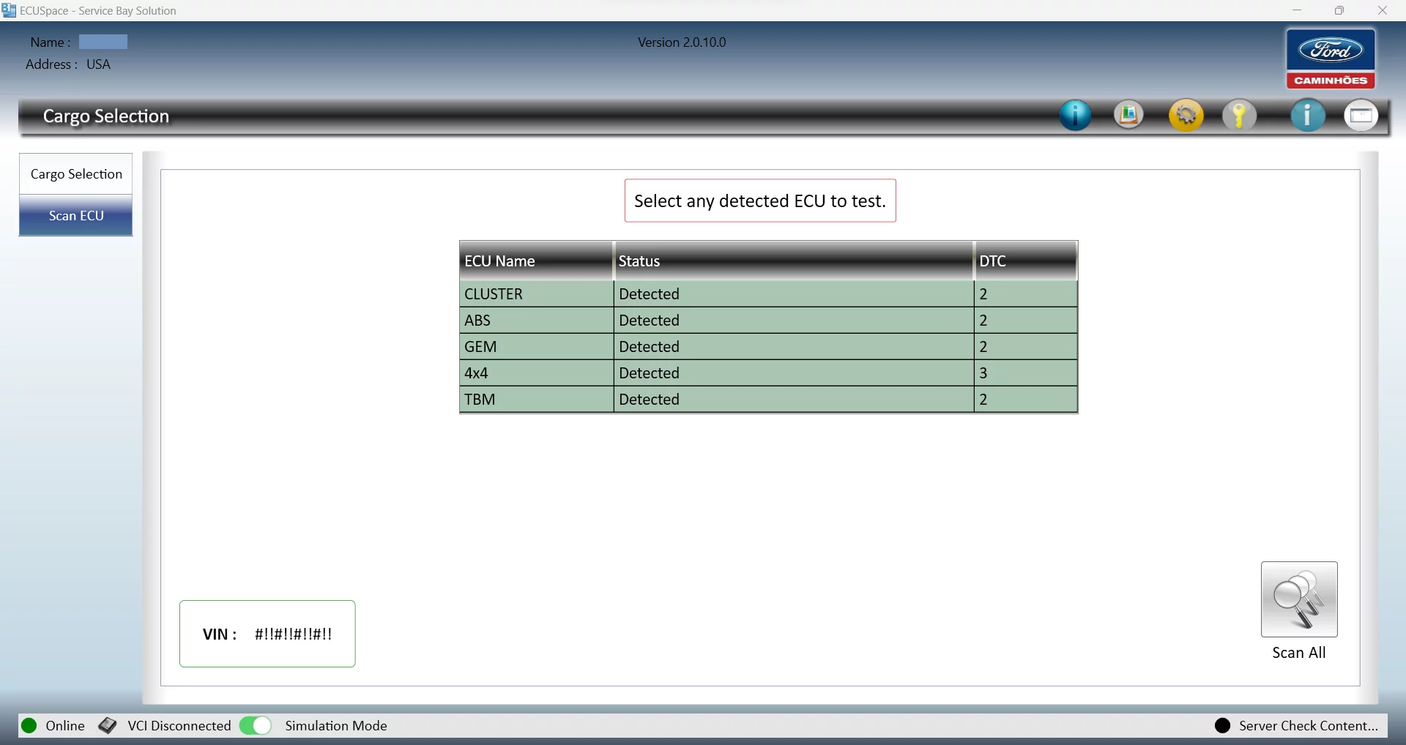
Task: Open the report document icon on toolbar
Action: pyautogui.click(x=1128, y=115)
